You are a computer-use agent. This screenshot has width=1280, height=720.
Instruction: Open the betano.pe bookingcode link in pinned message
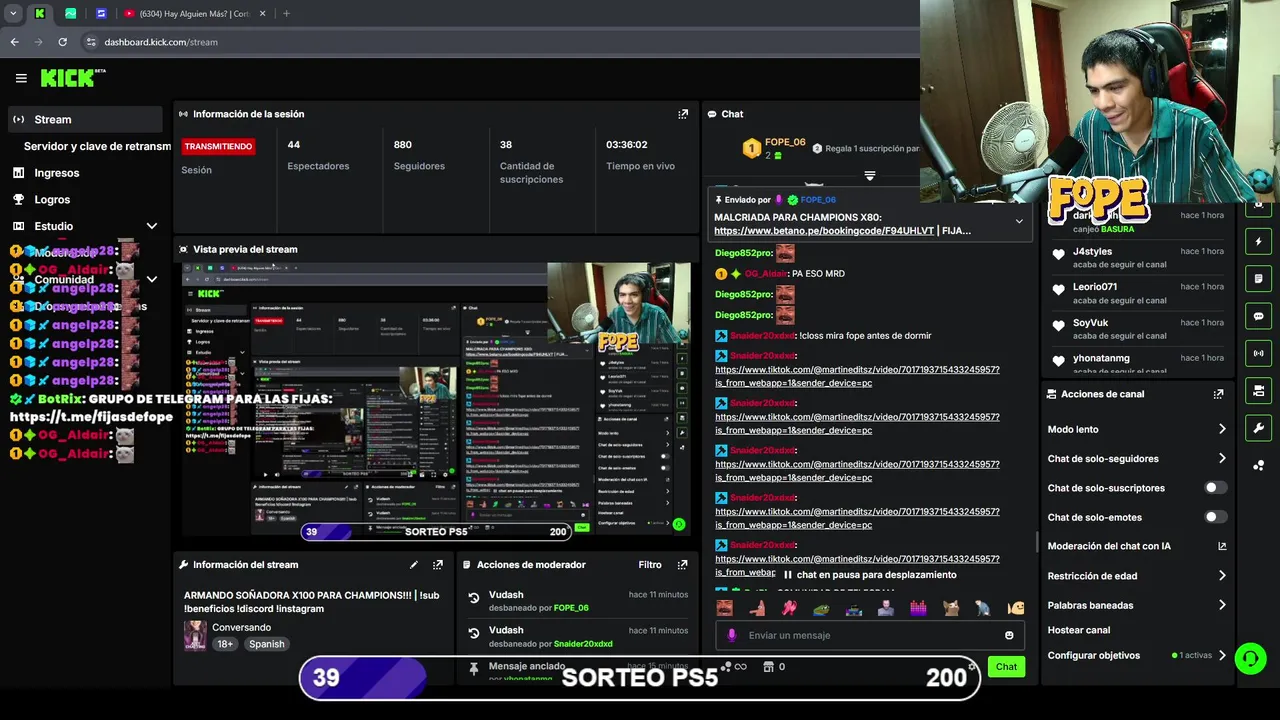[824, 231]
